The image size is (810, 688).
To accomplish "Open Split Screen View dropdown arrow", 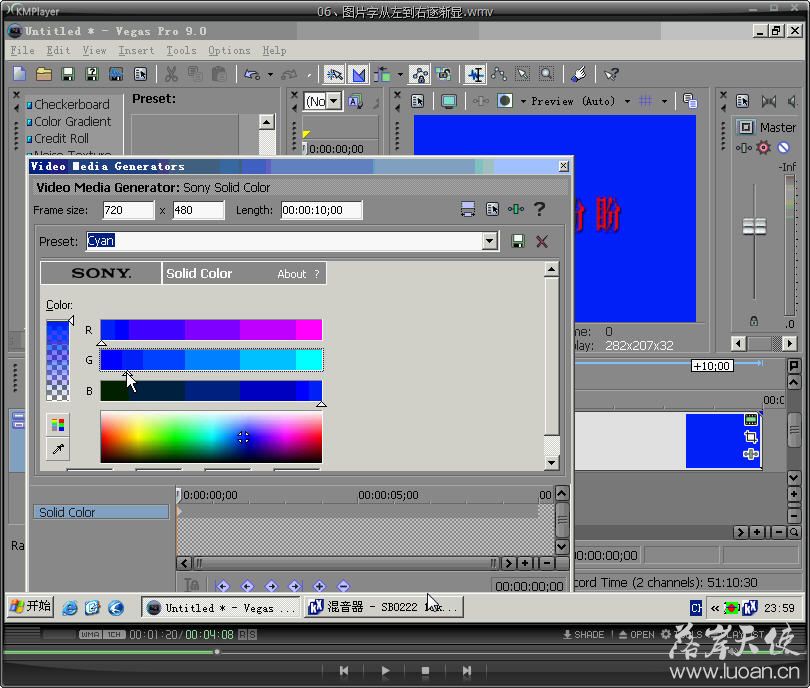I will coord(523,101).
